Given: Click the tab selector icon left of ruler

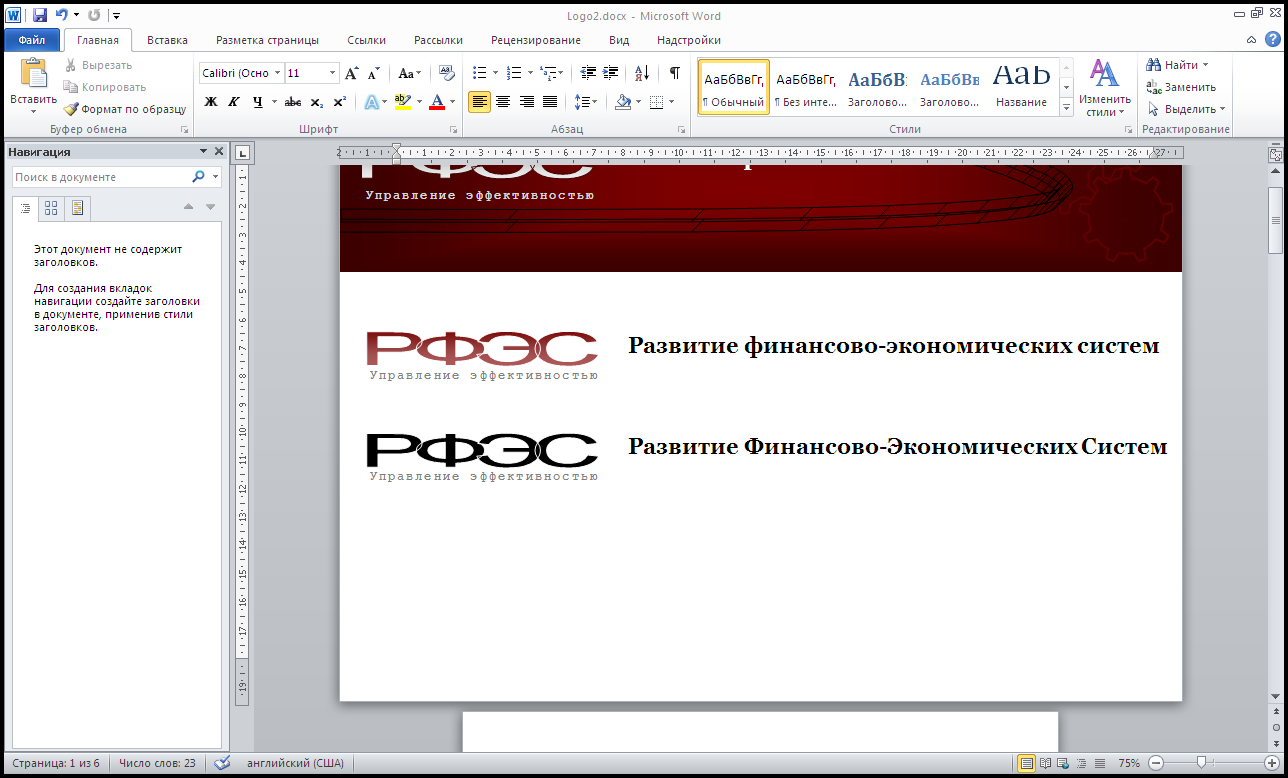Looking at the screenshot, I should (x=243, y=153).
